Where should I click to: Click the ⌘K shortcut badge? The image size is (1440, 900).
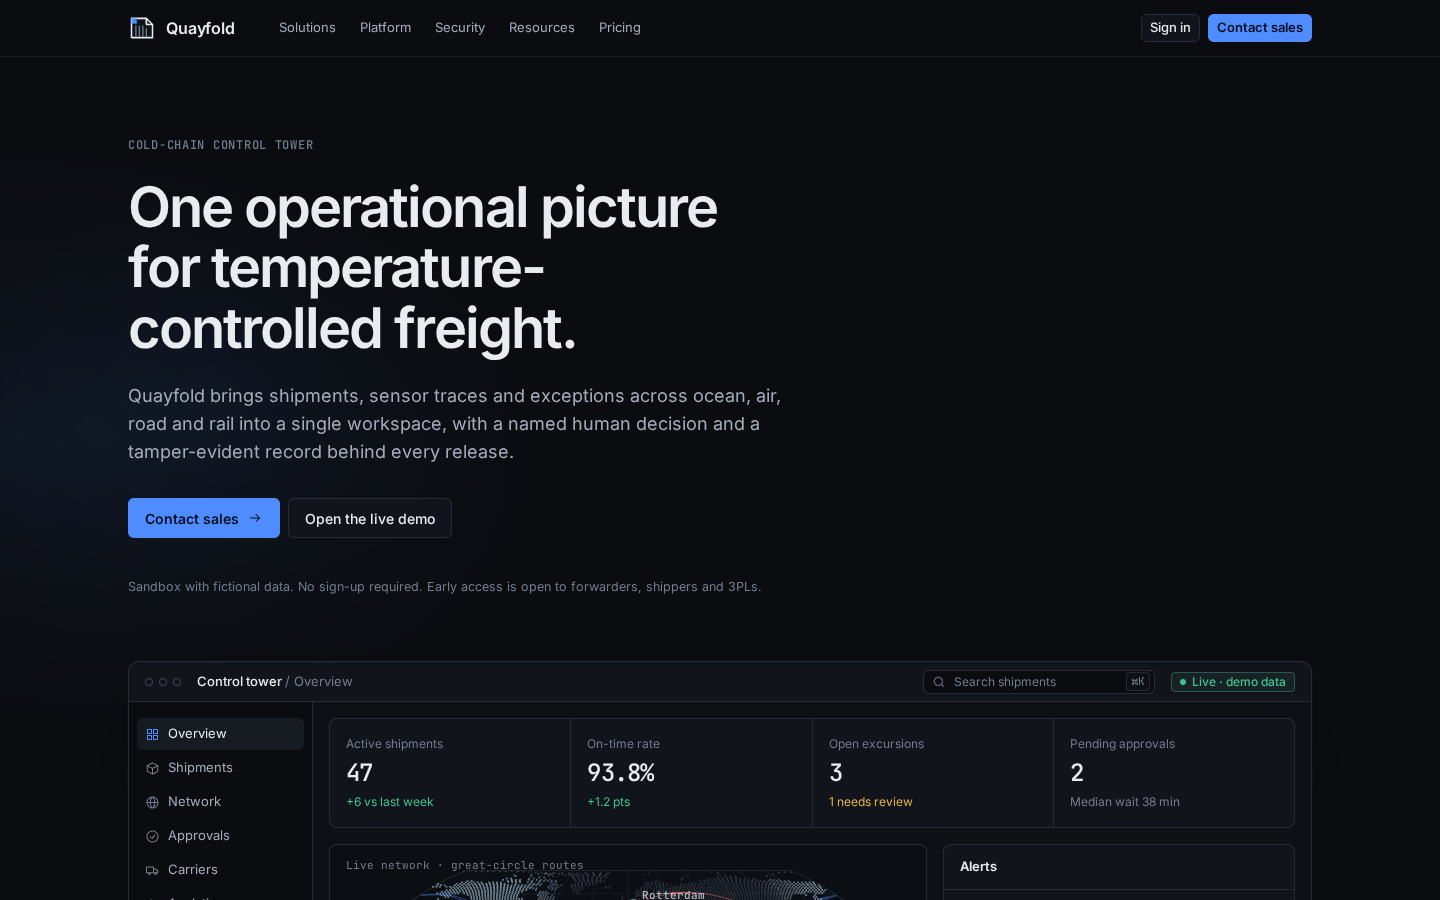[1138, 682]
